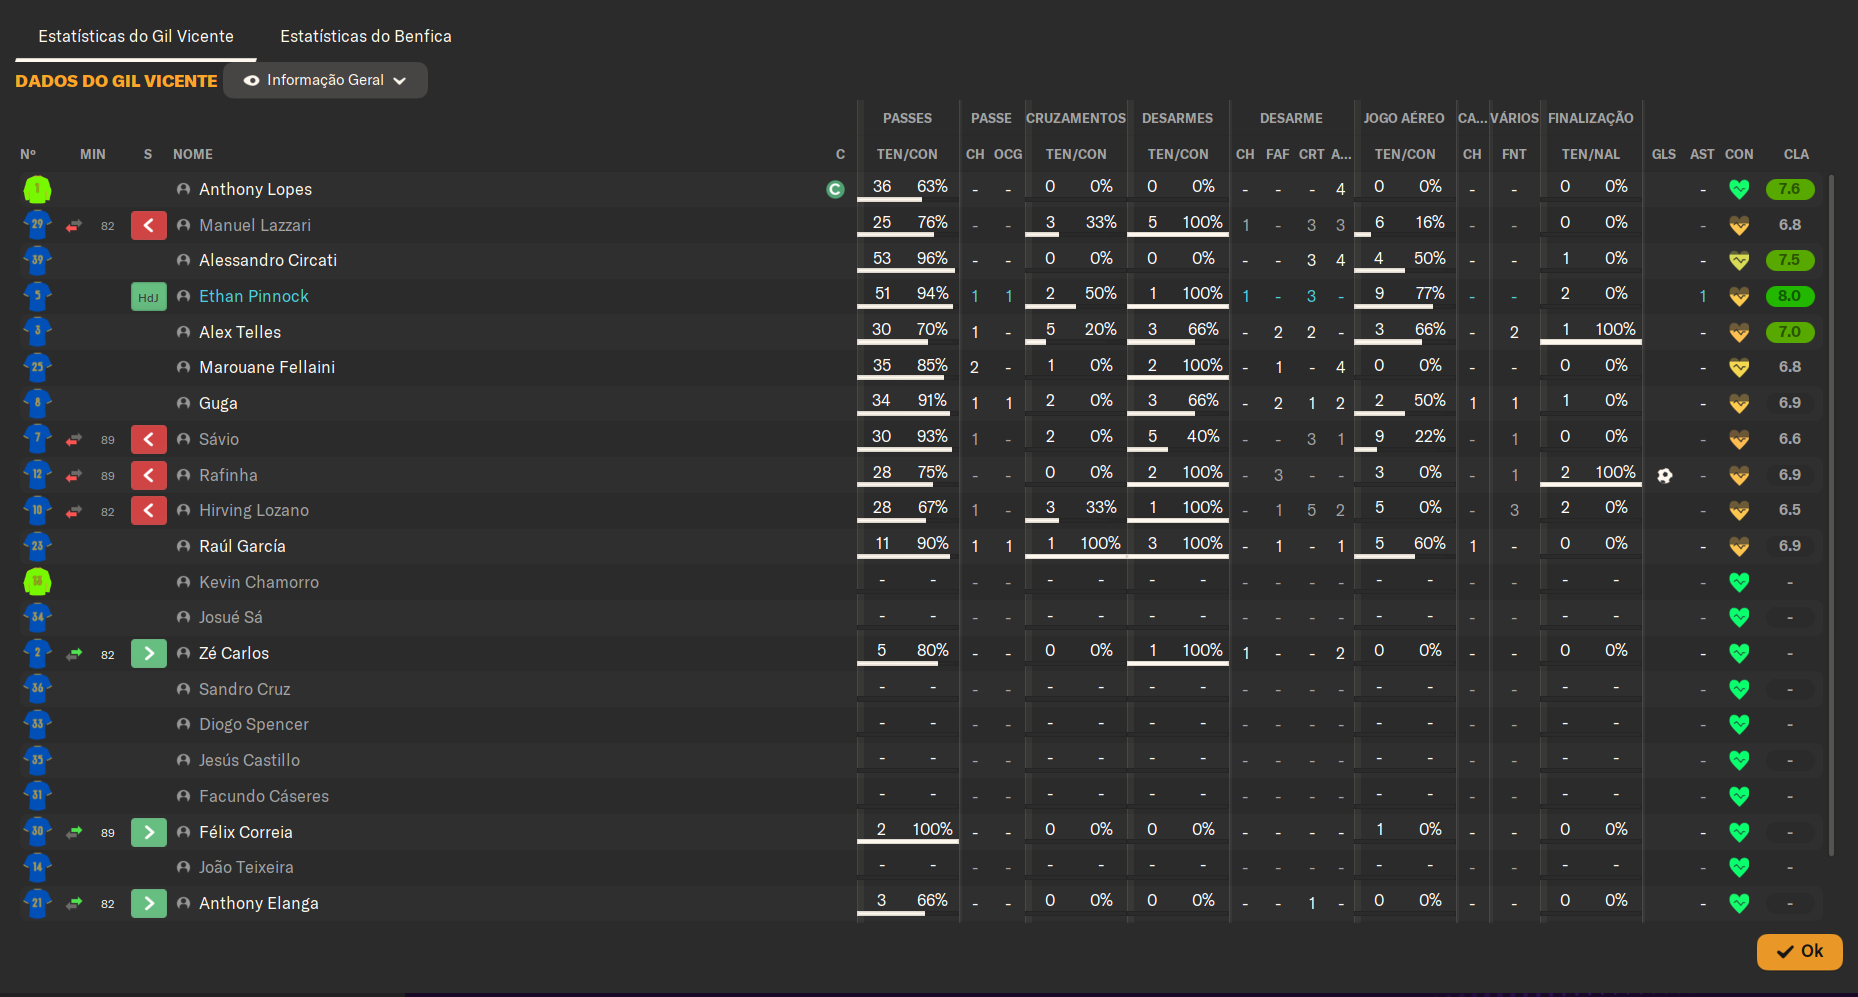Open Ethan Pinnock player profile
Viewport: 1858px width, 997px height.
[254, 296]
